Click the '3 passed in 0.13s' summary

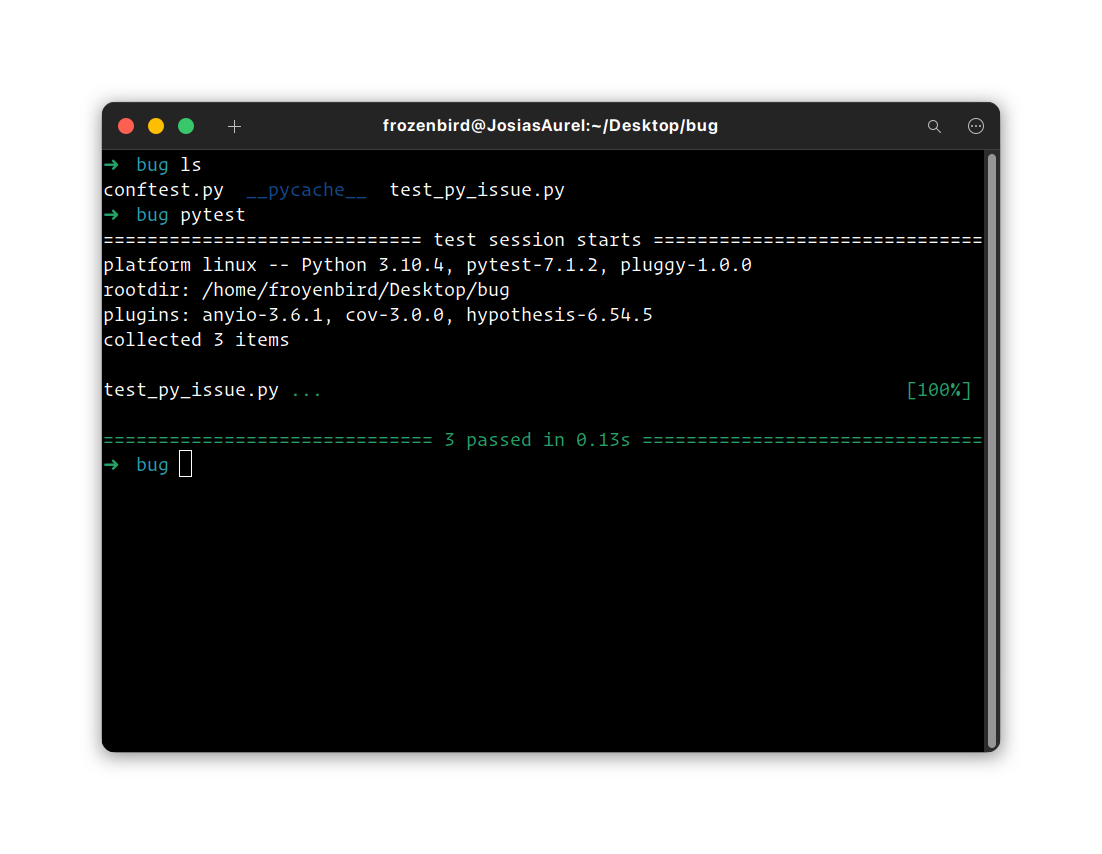click(x=538, y=440)
